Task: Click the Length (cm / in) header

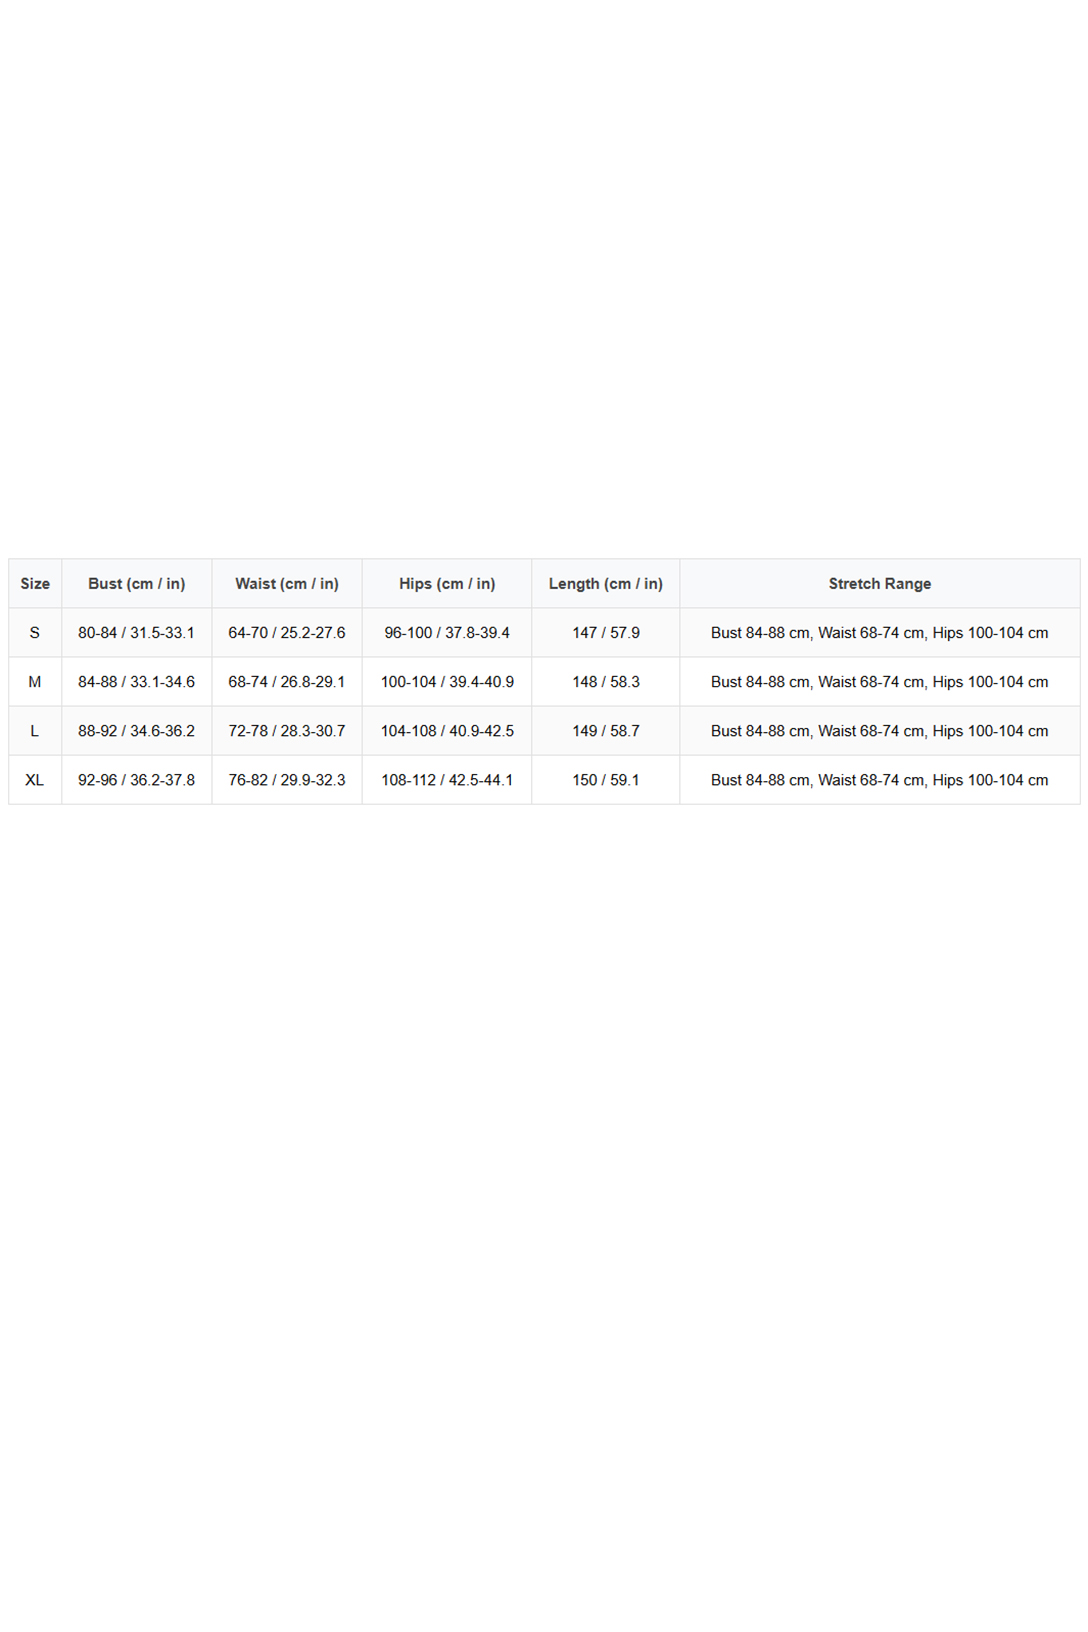Action: 606,584
